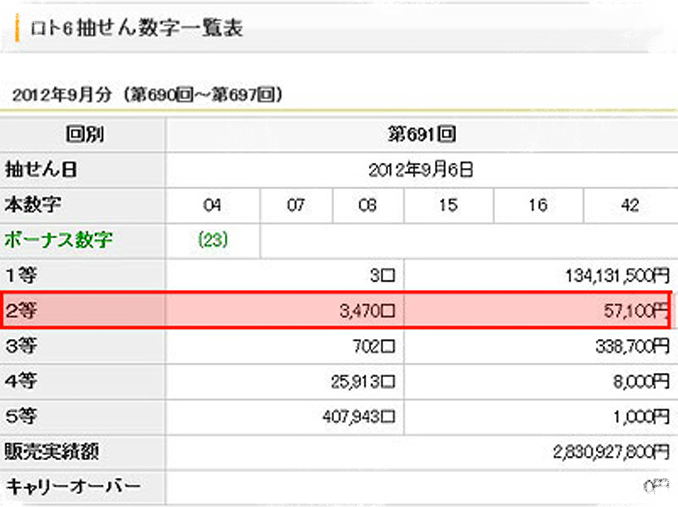Click bonus number (23)

coord(213,240)
